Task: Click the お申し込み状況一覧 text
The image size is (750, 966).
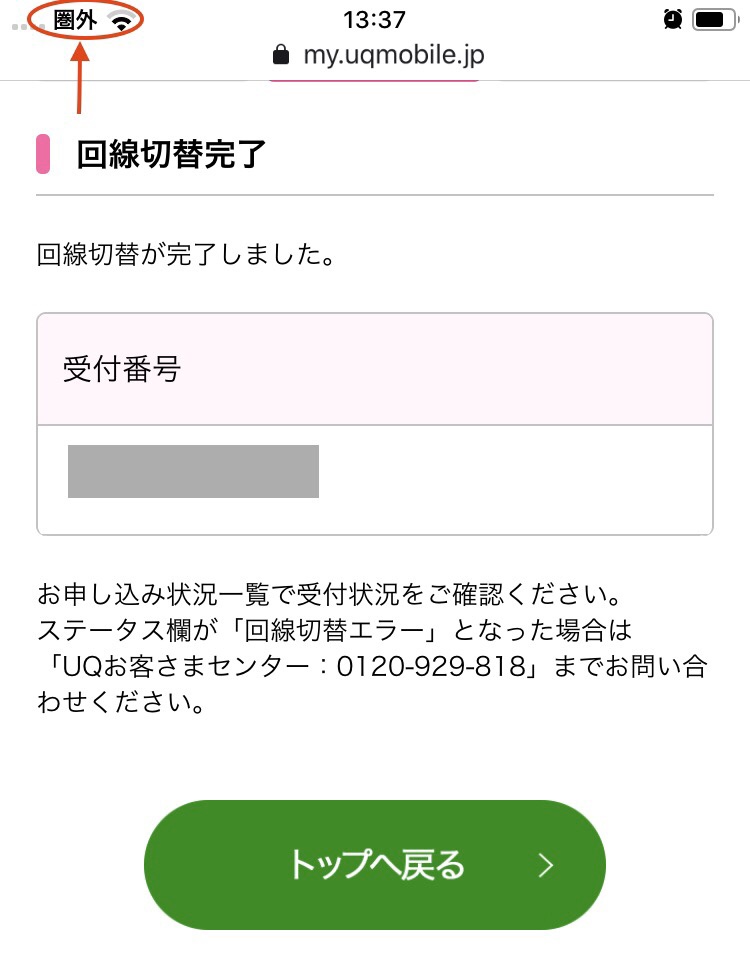Action: (x=156, y=597)
